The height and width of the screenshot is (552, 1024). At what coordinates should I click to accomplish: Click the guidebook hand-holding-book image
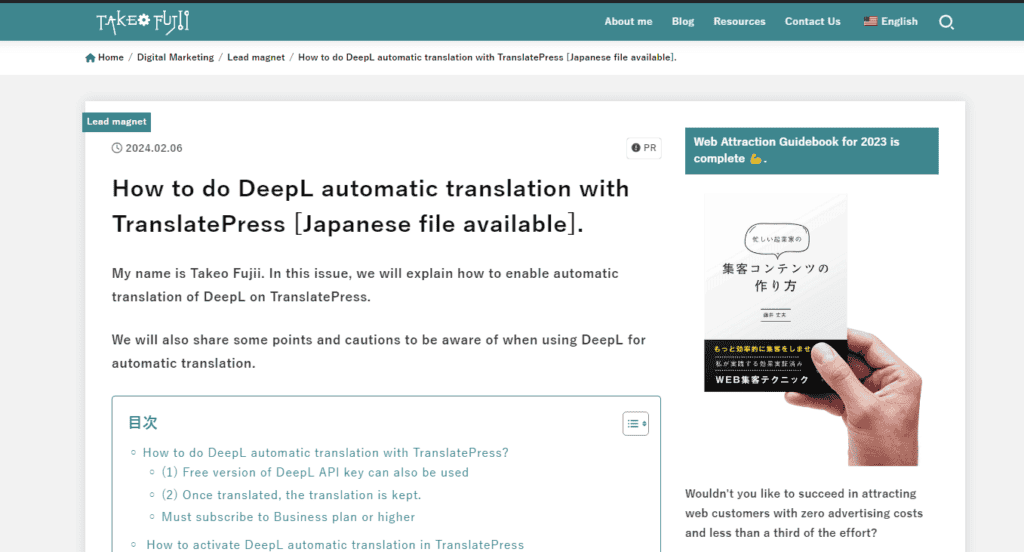[x=812, y=329]
